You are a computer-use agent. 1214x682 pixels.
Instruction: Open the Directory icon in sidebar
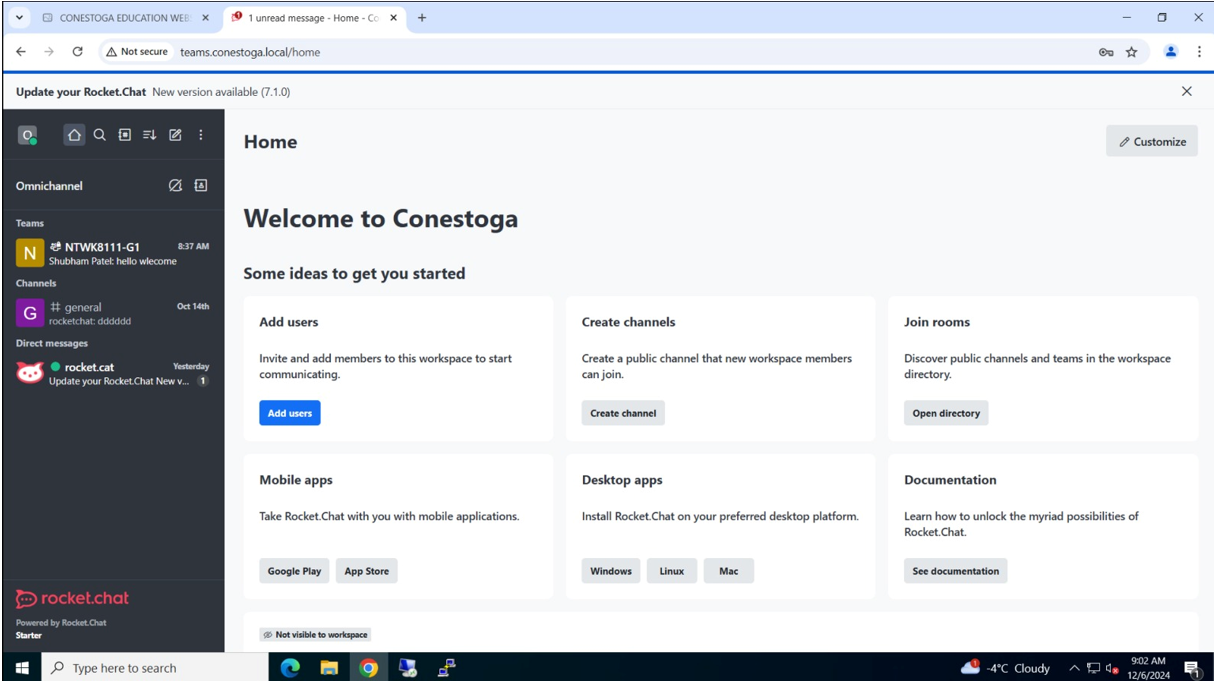(x=125, y=135)
